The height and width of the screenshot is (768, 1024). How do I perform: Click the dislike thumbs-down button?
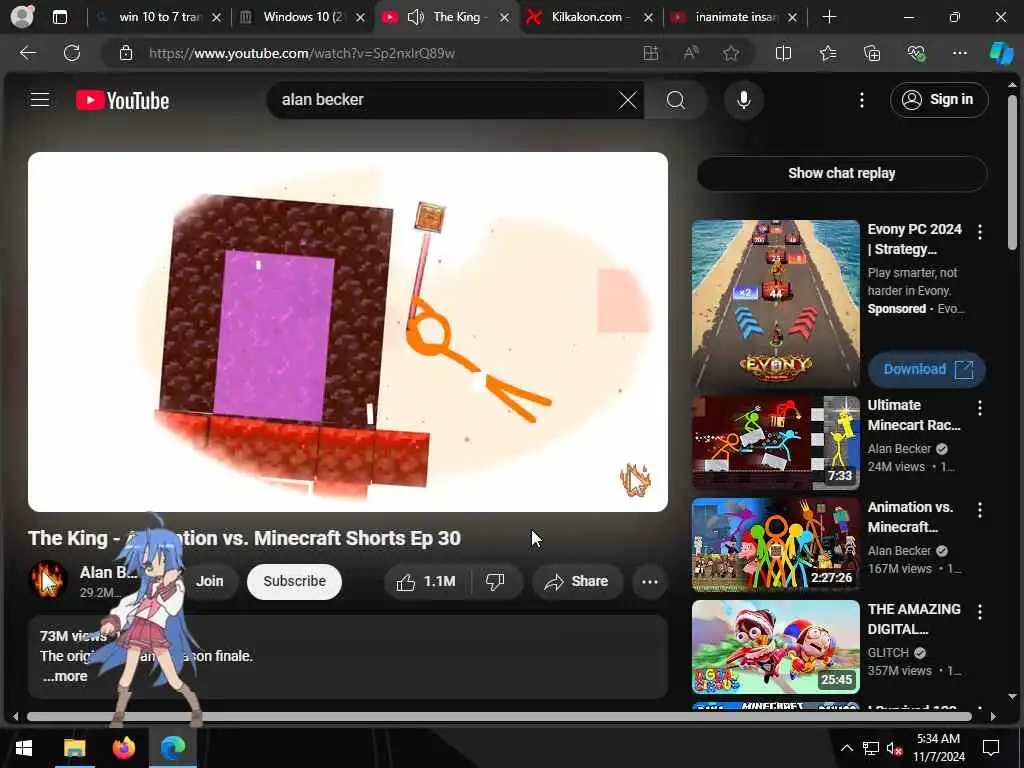click(496, 581)
